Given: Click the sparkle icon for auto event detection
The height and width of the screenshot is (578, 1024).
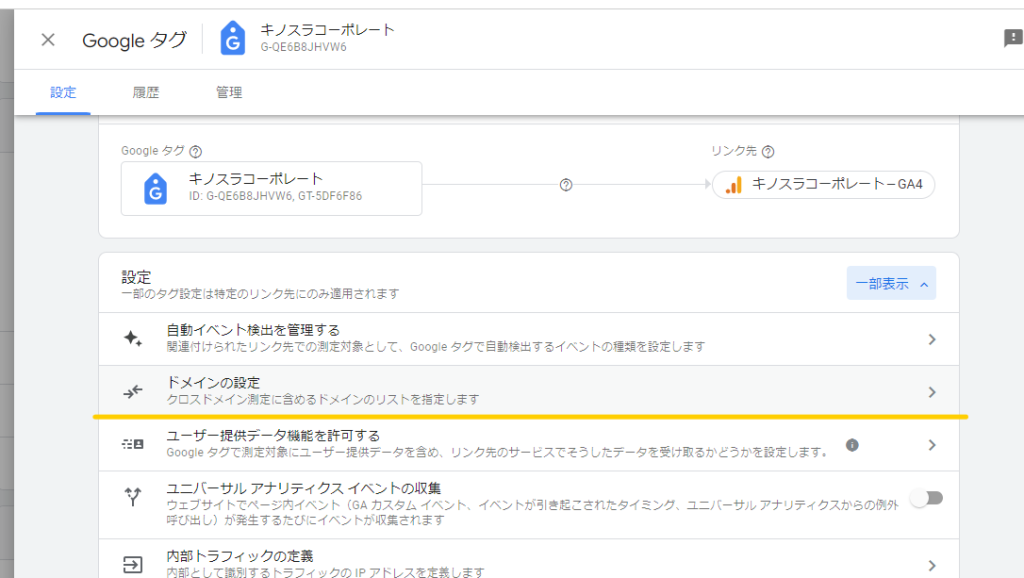Looking at the screenshot, I should [x=133, y=338].
